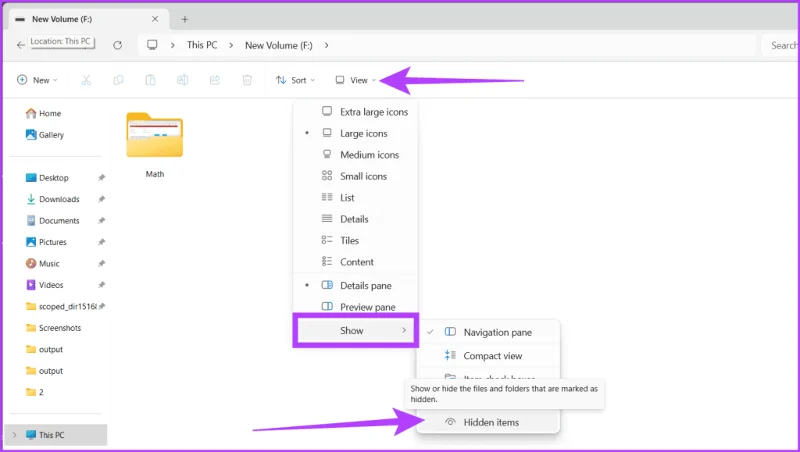Click the Cut scissors icon in toolbar

[86, 80]
